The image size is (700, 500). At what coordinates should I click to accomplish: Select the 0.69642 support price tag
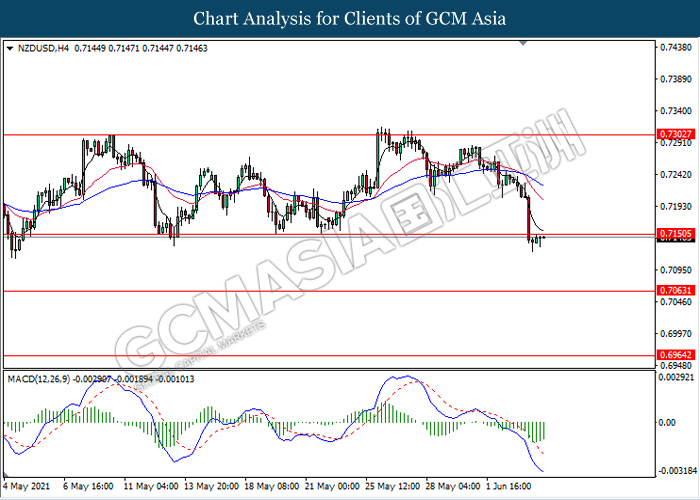coord(672,355)
